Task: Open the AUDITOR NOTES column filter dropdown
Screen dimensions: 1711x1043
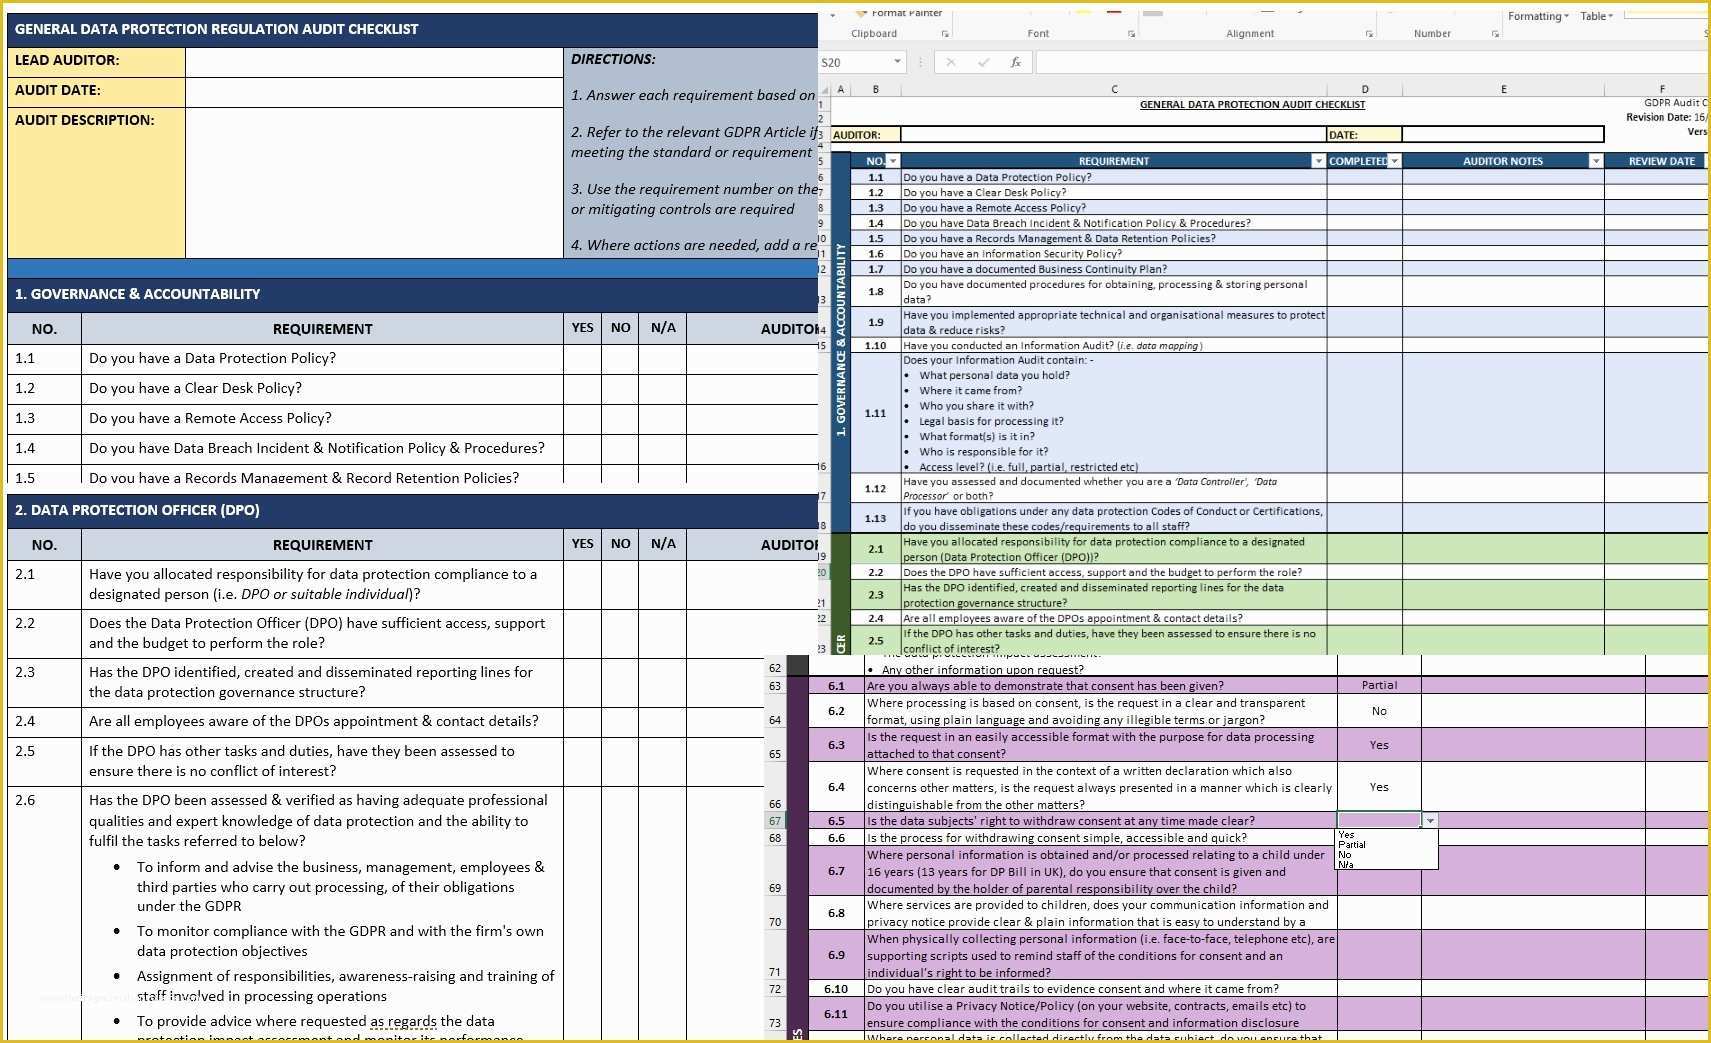Action: coord(1595,161)
